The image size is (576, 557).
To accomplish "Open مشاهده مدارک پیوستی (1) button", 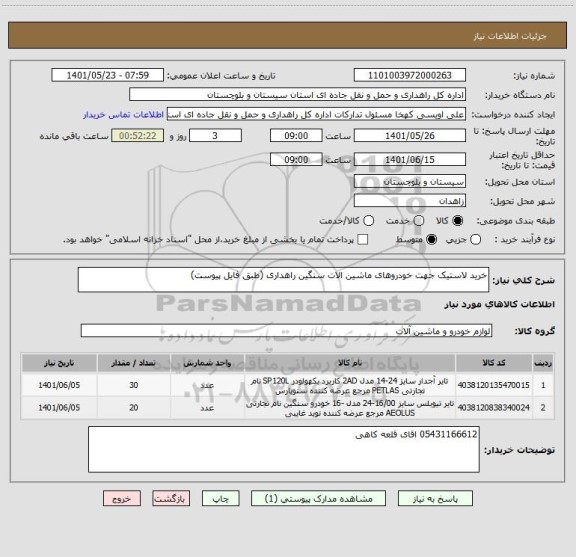I will (x=318, y=499).
